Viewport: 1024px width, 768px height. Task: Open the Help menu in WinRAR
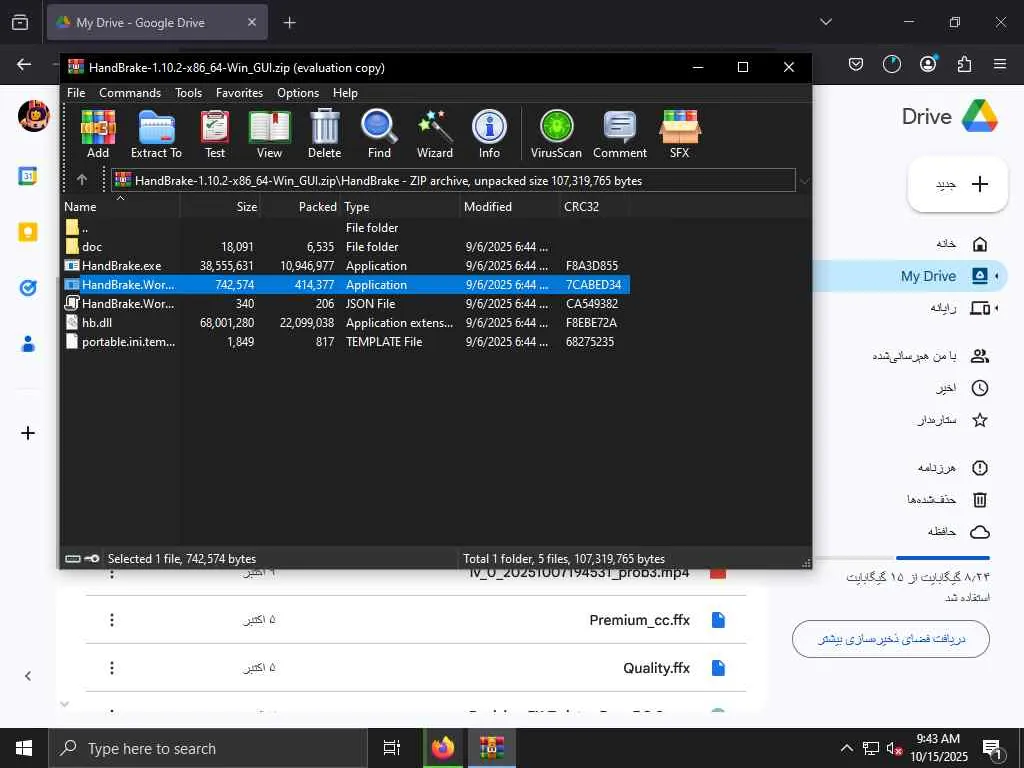(345, 93)
